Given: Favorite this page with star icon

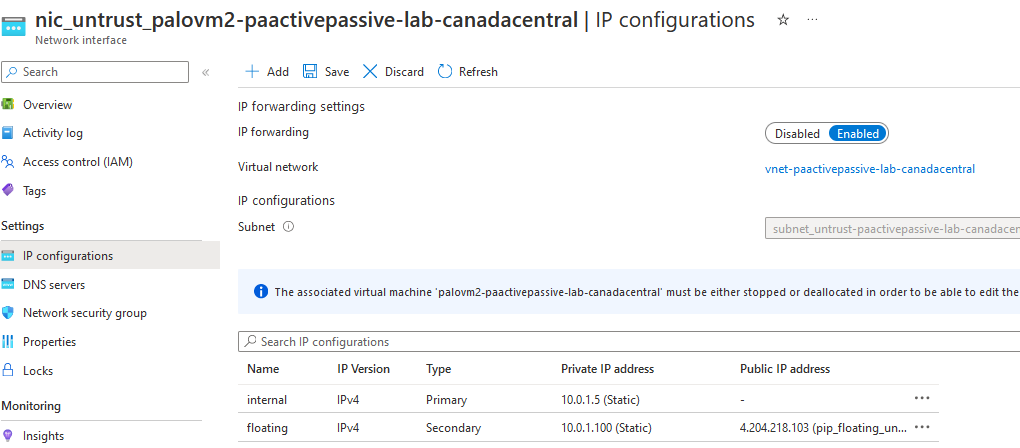Looking at the screenshot, I should (783, 20).
